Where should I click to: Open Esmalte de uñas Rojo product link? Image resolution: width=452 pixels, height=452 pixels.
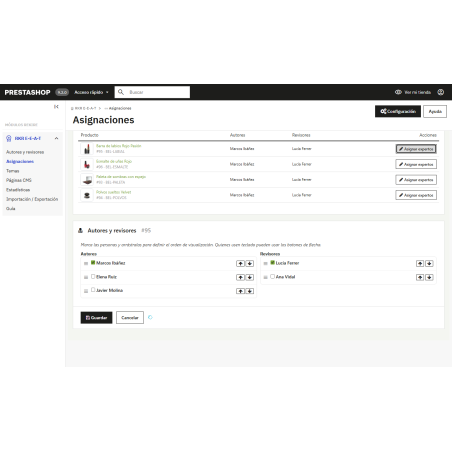(114, 161)
